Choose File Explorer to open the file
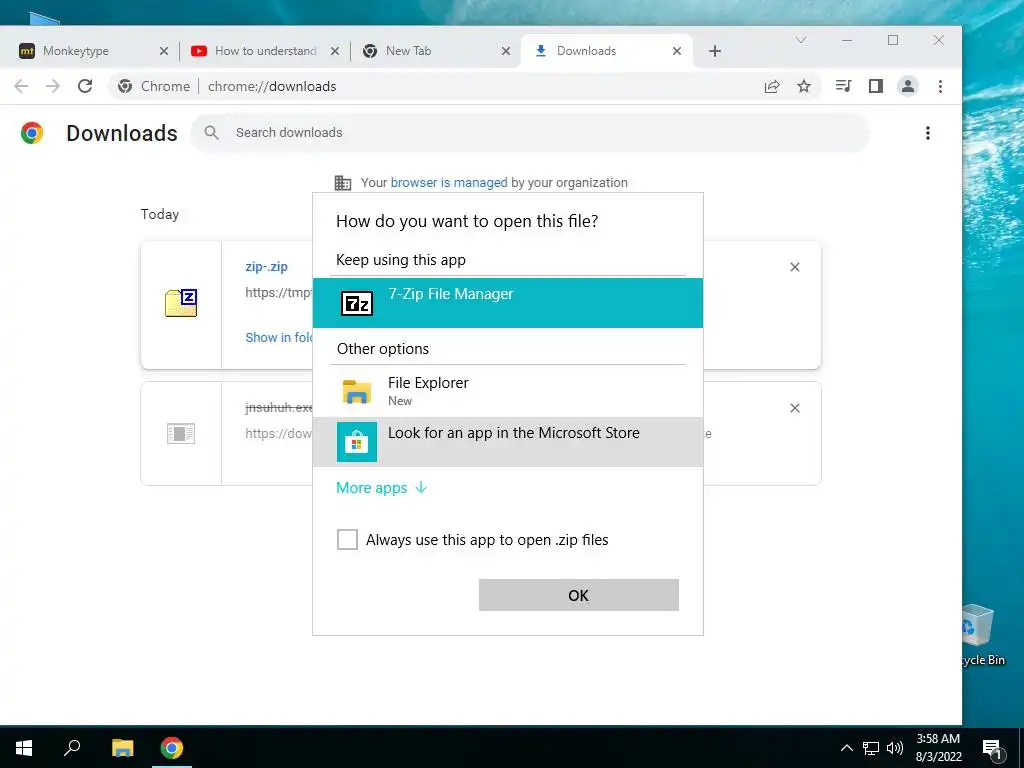 (507, 391)
